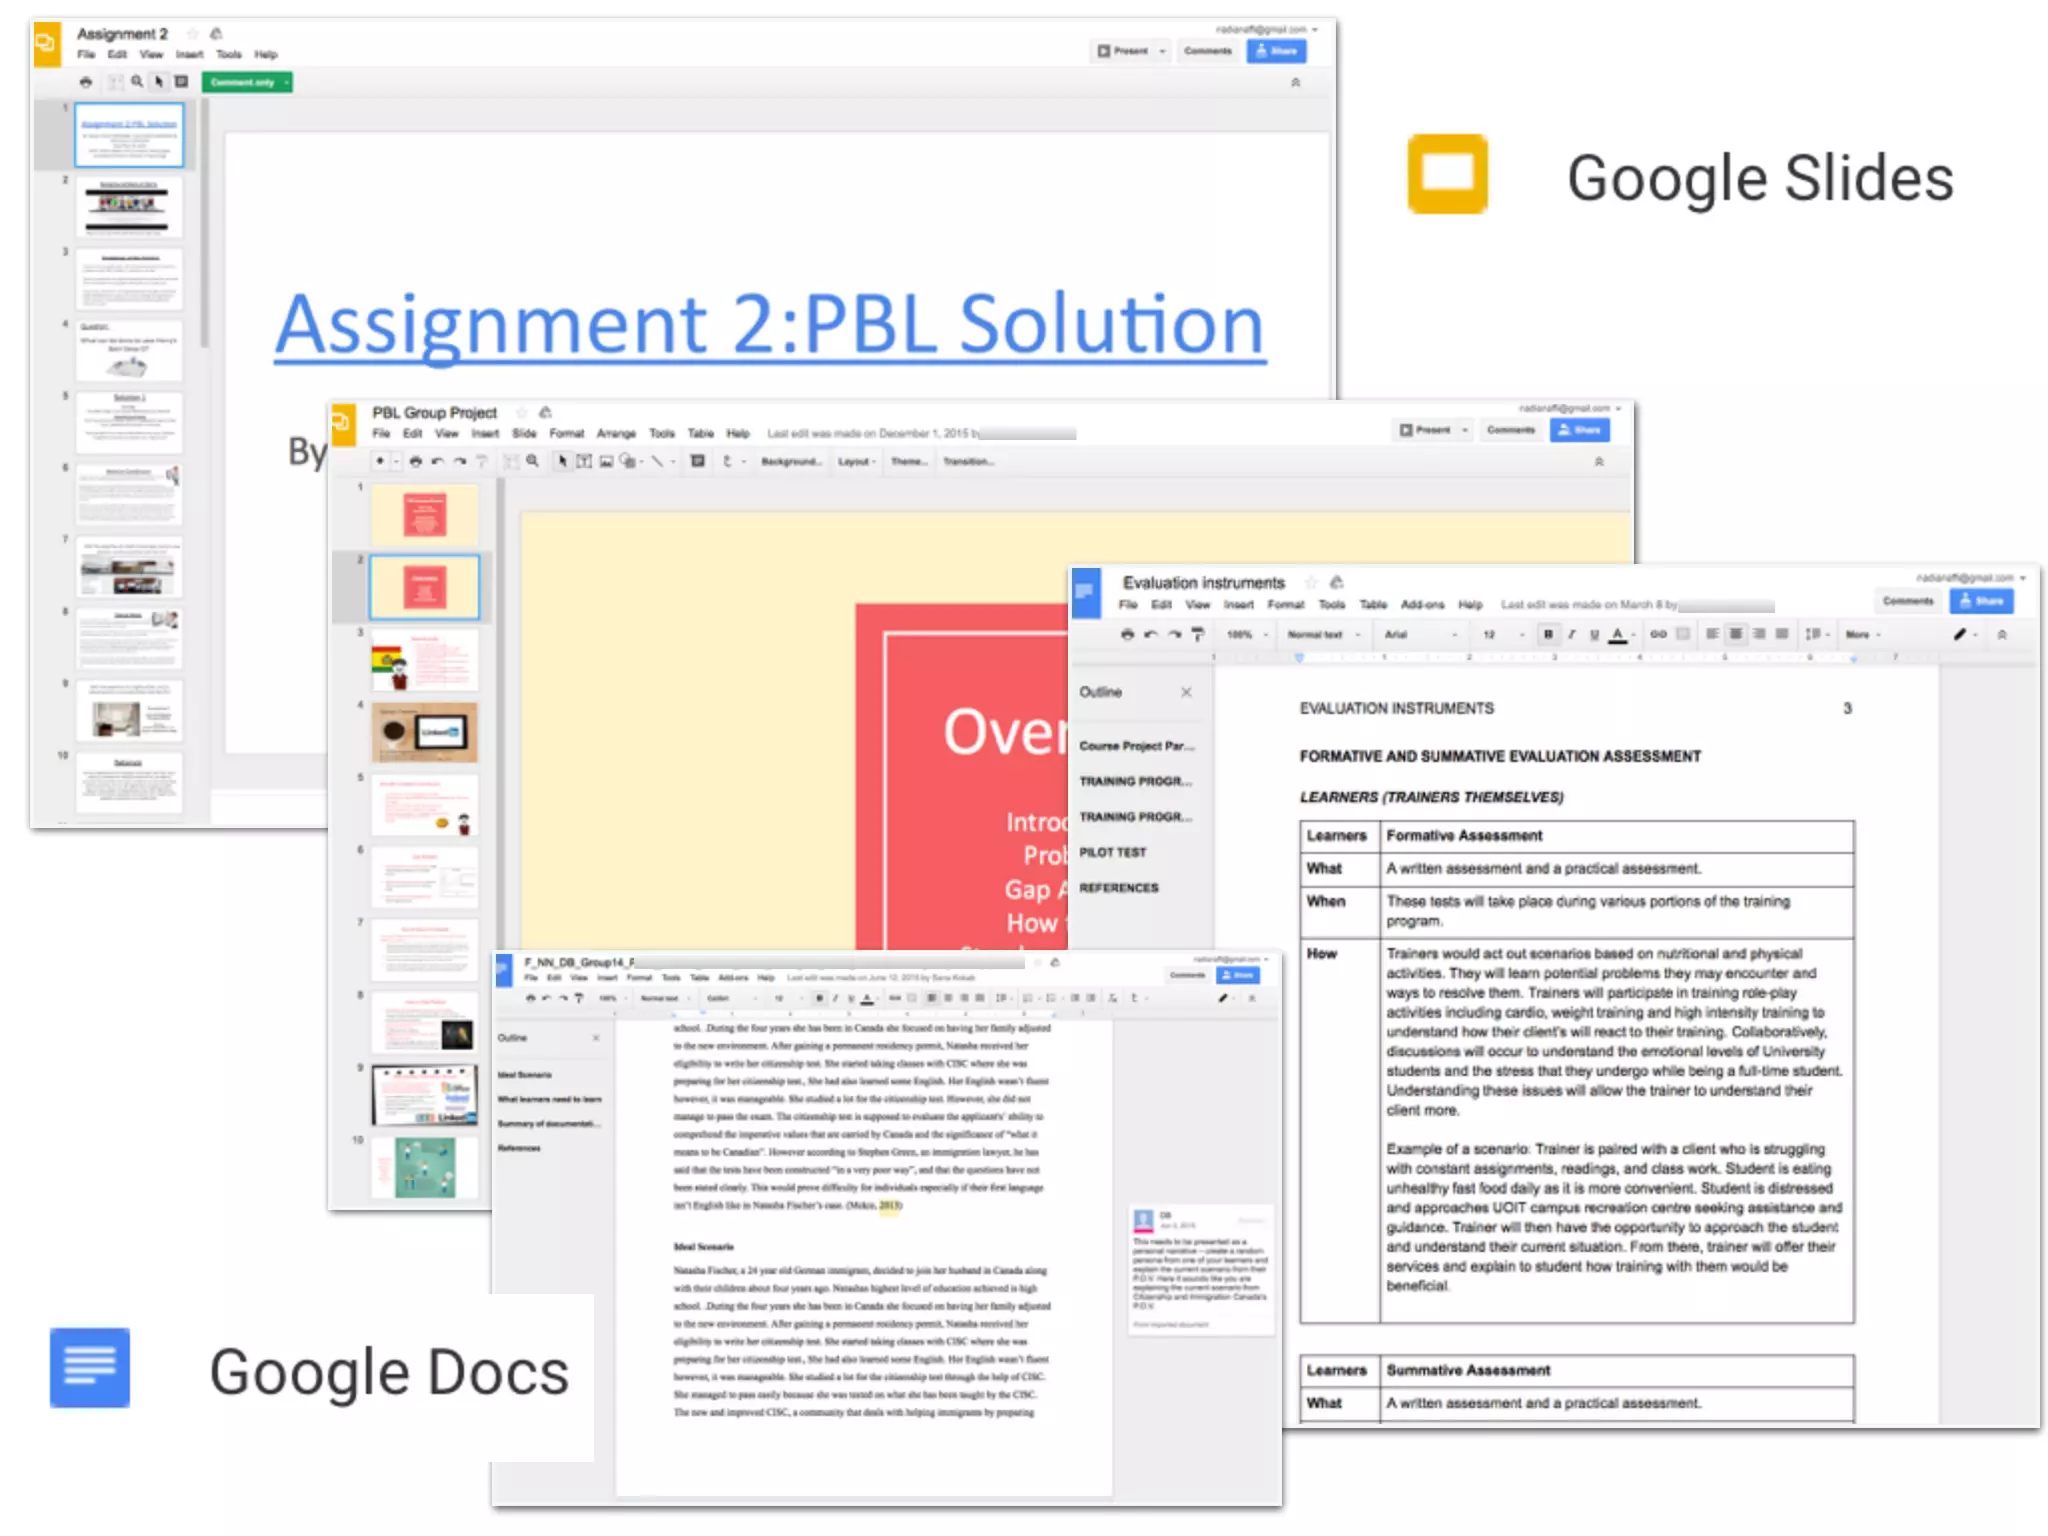Click Present button in Assignment 2 window
The width and height of the screenshot is (2048, 1536).
pos(1123,51)
